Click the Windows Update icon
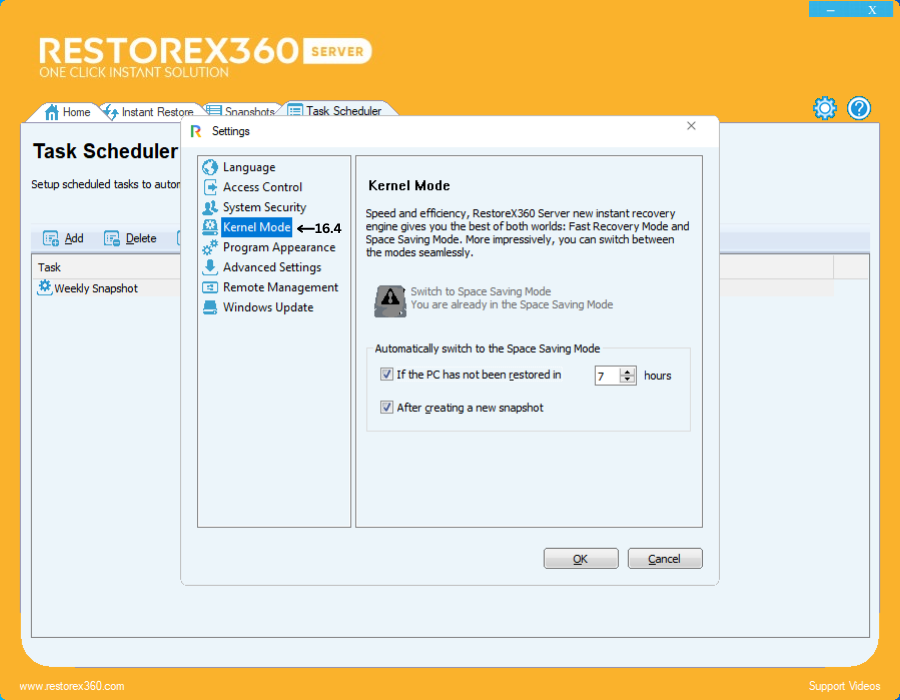Screen dimensions: 900x700 point(210,308)
